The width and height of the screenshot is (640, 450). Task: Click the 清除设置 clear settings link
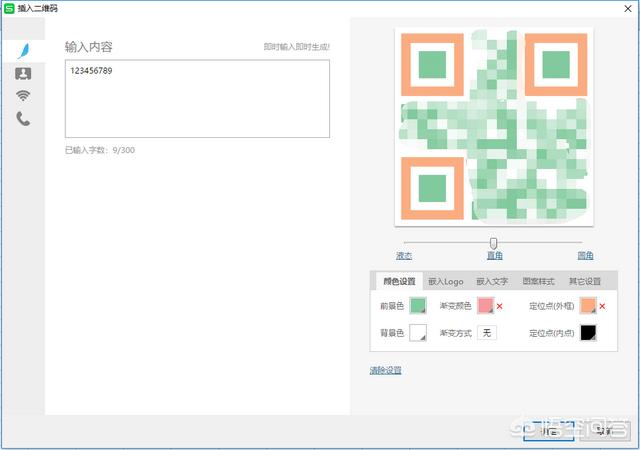click(x=386, y=370)
